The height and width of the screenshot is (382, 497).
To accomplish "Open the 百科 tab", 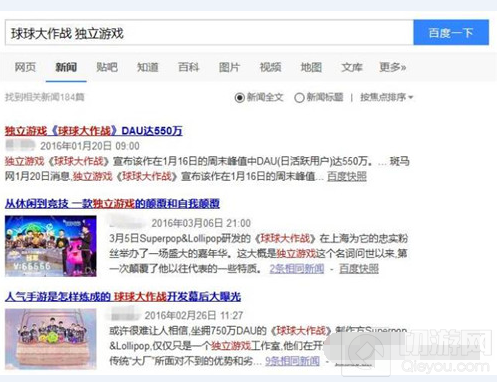I will 189,67.
